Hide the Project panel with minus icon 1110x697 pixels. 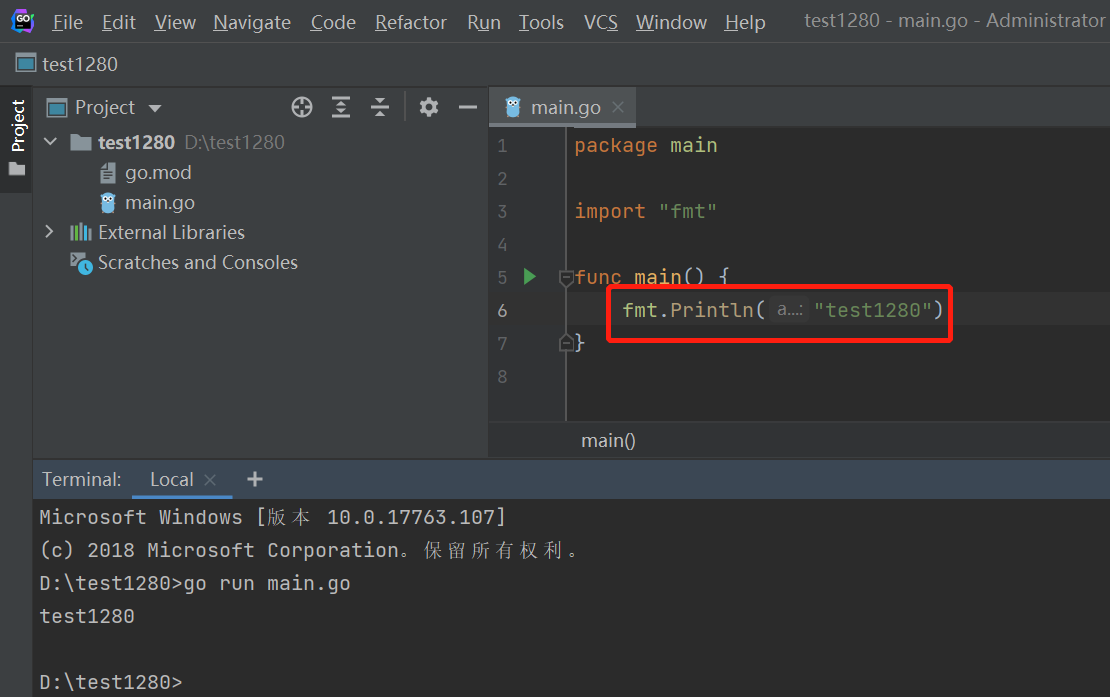(x=467, y=107)
